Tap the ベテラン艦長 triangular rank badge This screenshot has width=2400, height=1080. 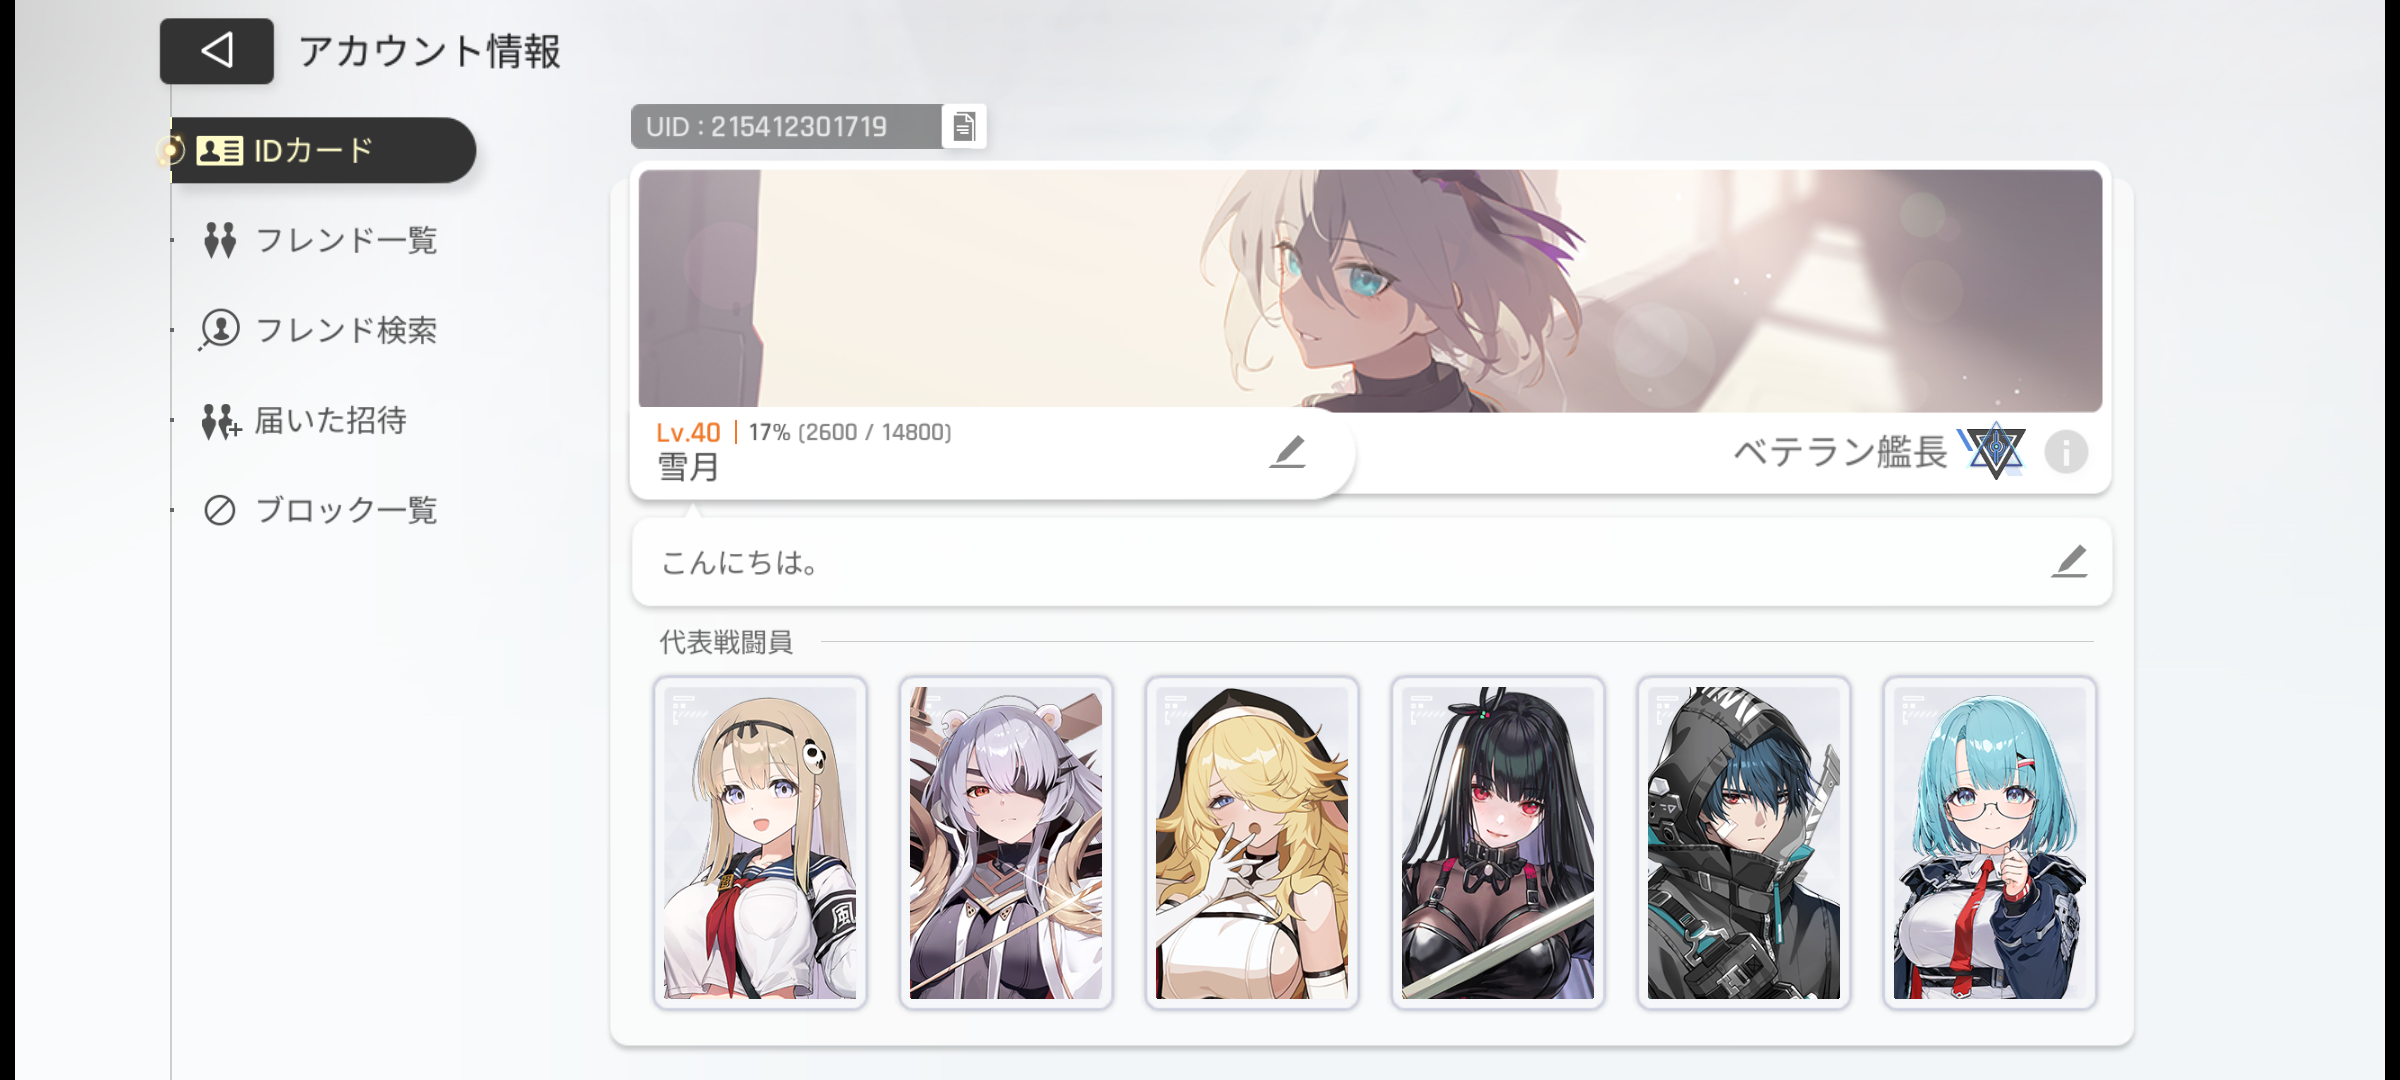point(1994,451)
